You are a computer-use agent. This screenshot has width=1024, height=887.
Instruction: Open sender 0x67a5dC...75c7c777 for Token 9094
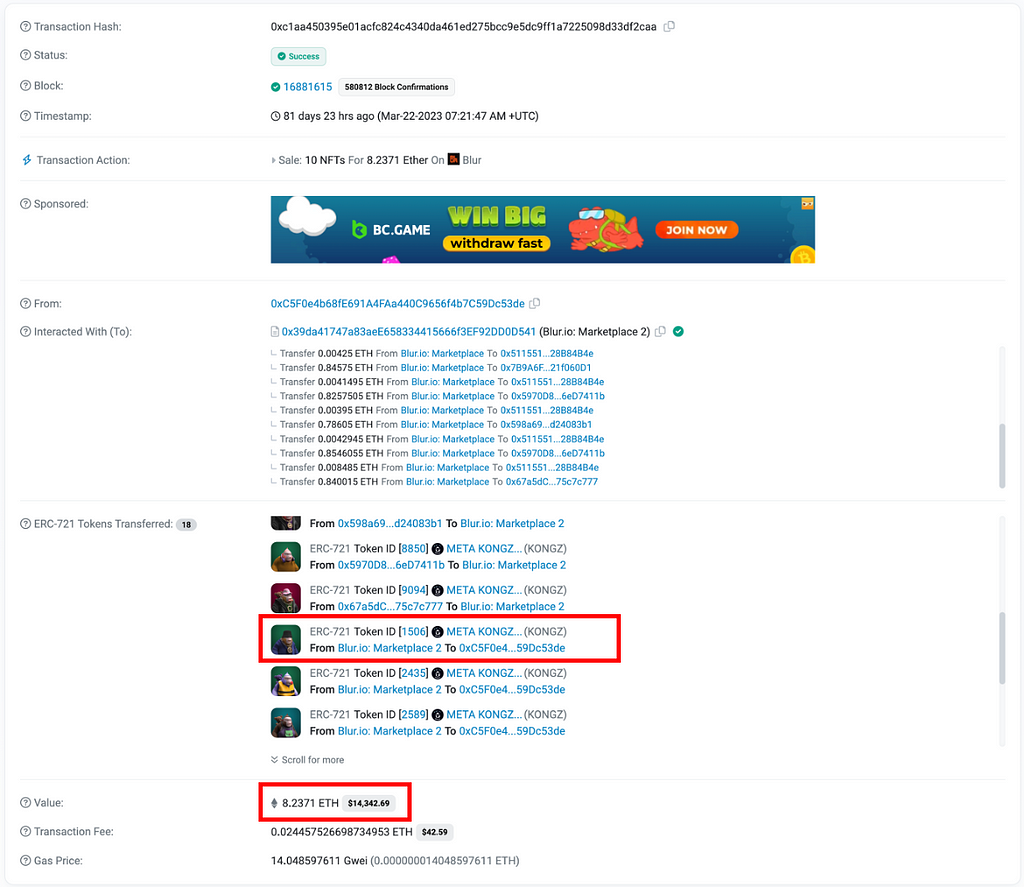coord(390,607)
